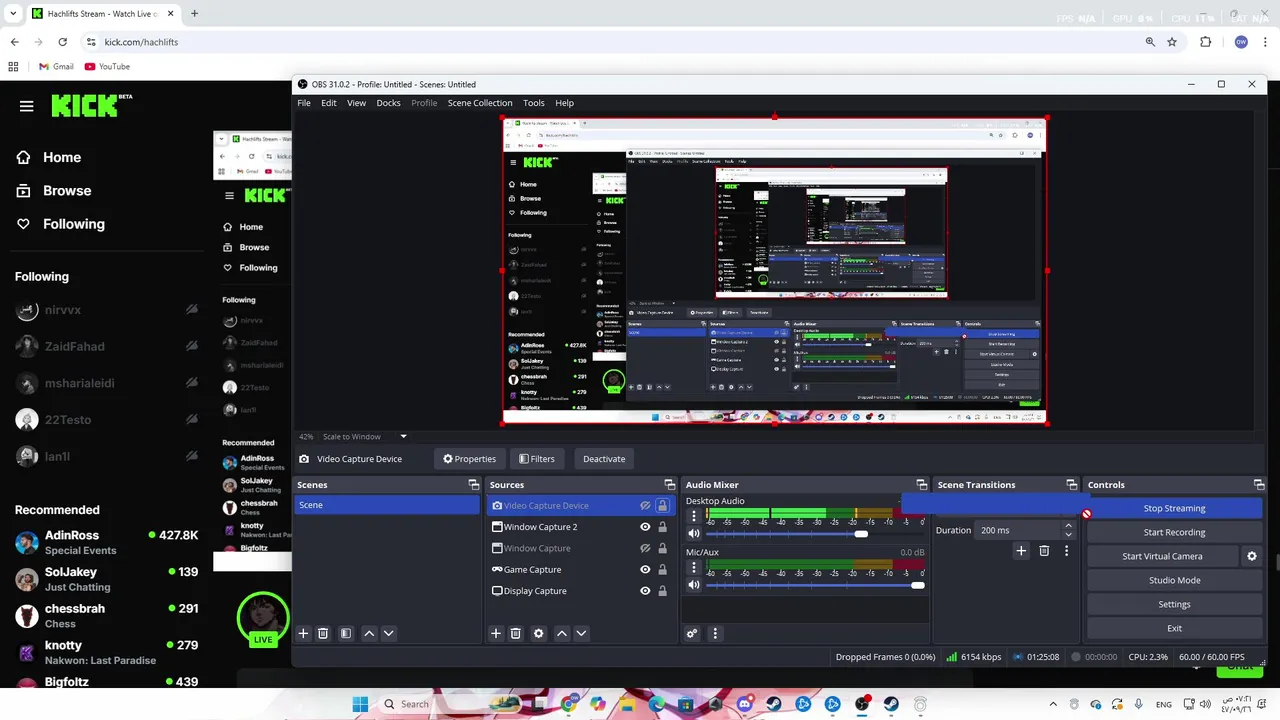Open the Scene Collection menu
The image size is (1280, 720).
[x=480, y=103]
